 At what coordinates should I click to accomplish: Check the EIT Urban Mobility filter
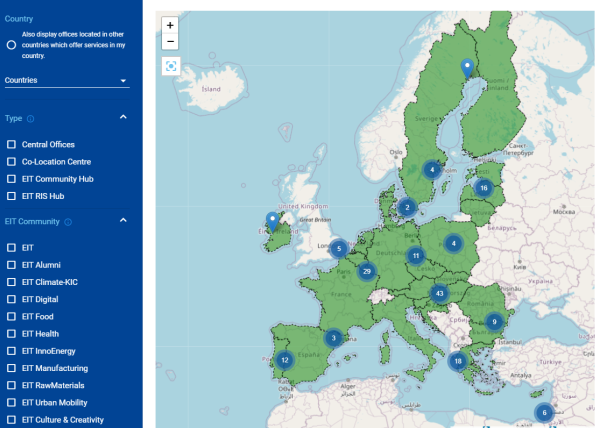point(12,402)
